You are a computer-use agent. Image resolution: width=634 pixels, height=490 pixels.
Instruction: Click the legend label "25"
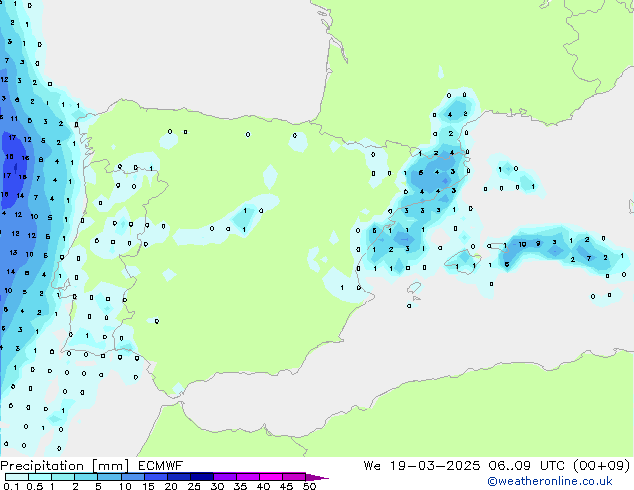194,486
